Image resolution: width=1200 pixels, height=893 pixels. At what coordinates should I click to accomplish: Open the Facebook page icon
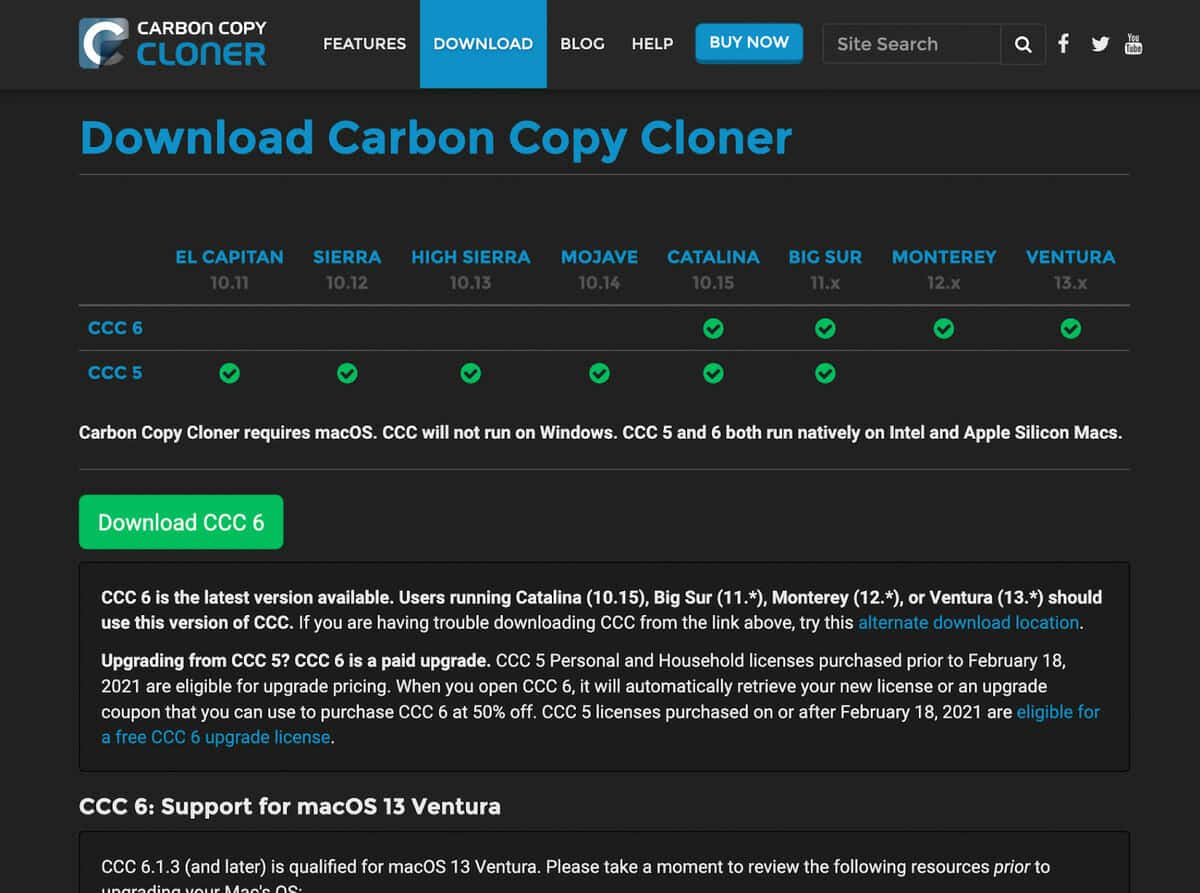tap(1064, 44)
